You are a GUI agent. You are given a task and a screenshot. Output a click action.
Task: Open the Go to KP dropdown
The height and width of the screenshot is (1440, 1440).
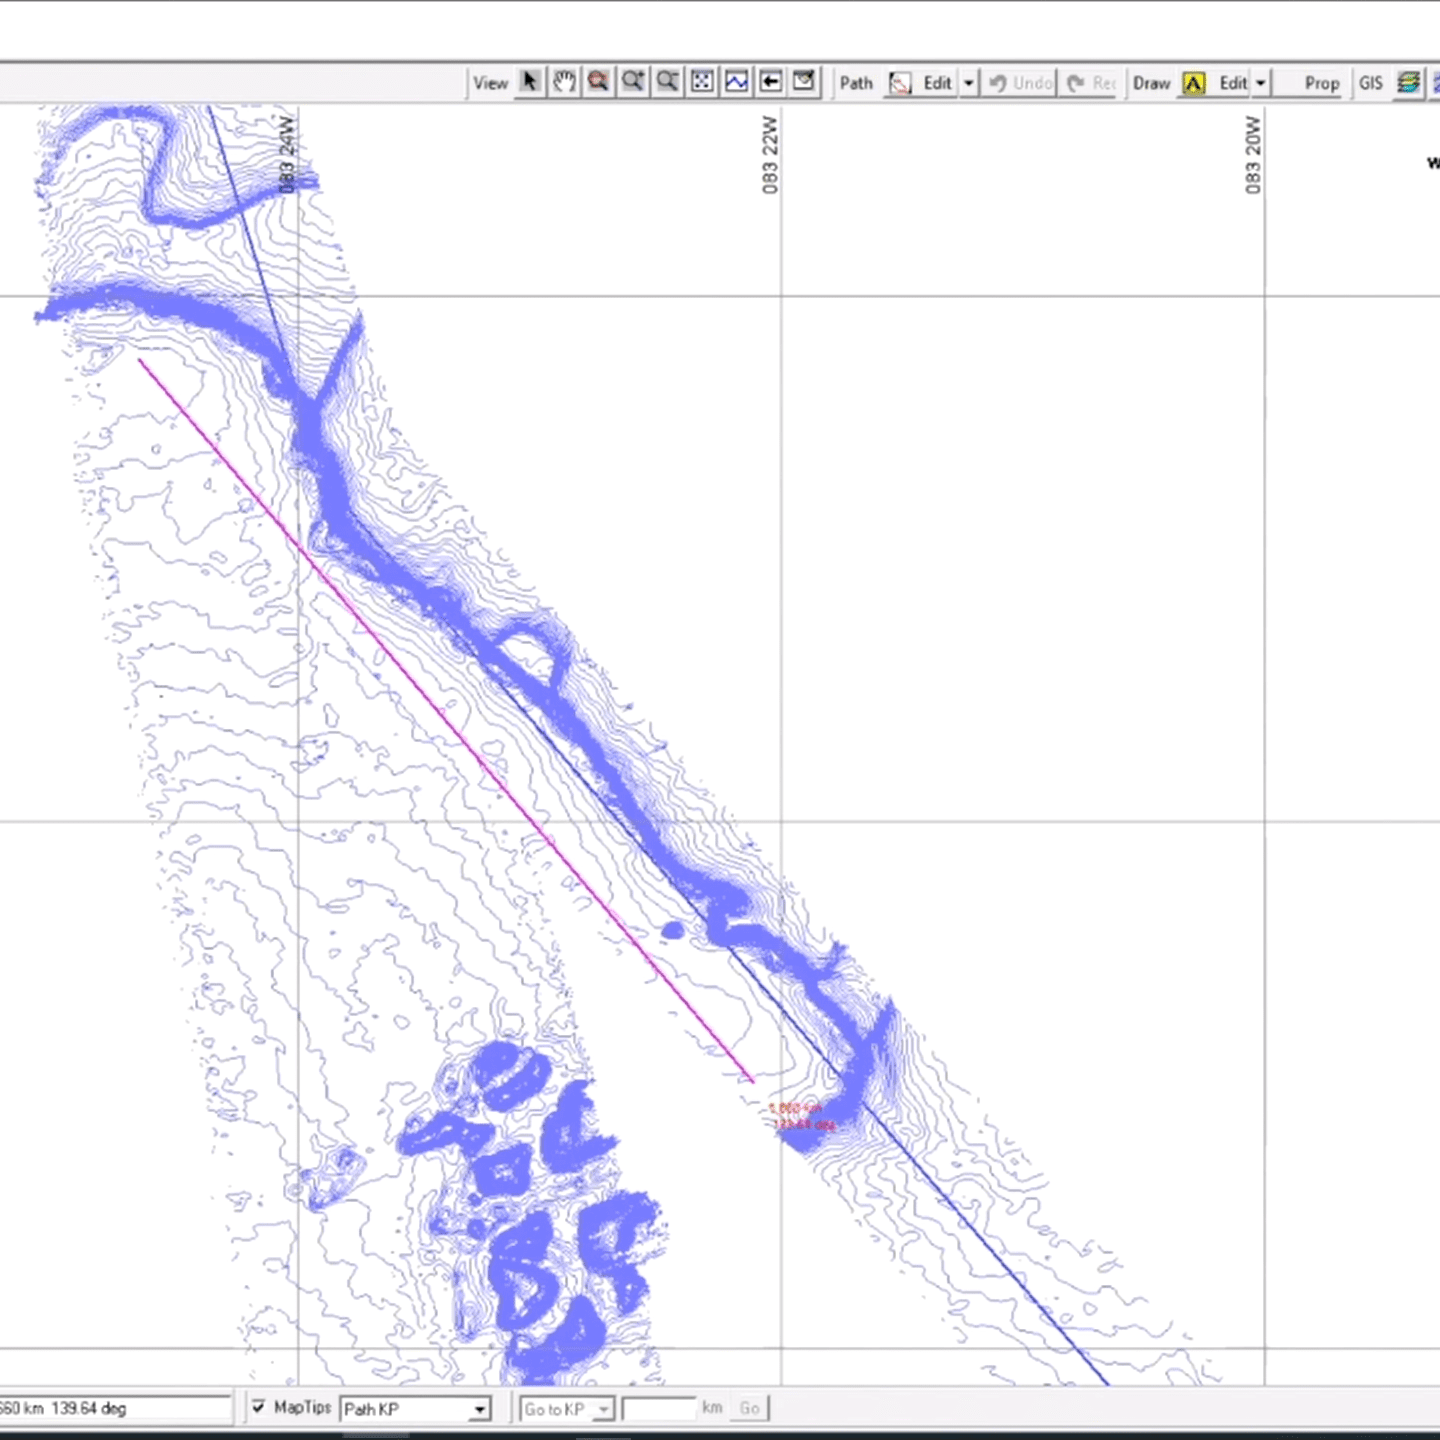tap(567, 1409)
